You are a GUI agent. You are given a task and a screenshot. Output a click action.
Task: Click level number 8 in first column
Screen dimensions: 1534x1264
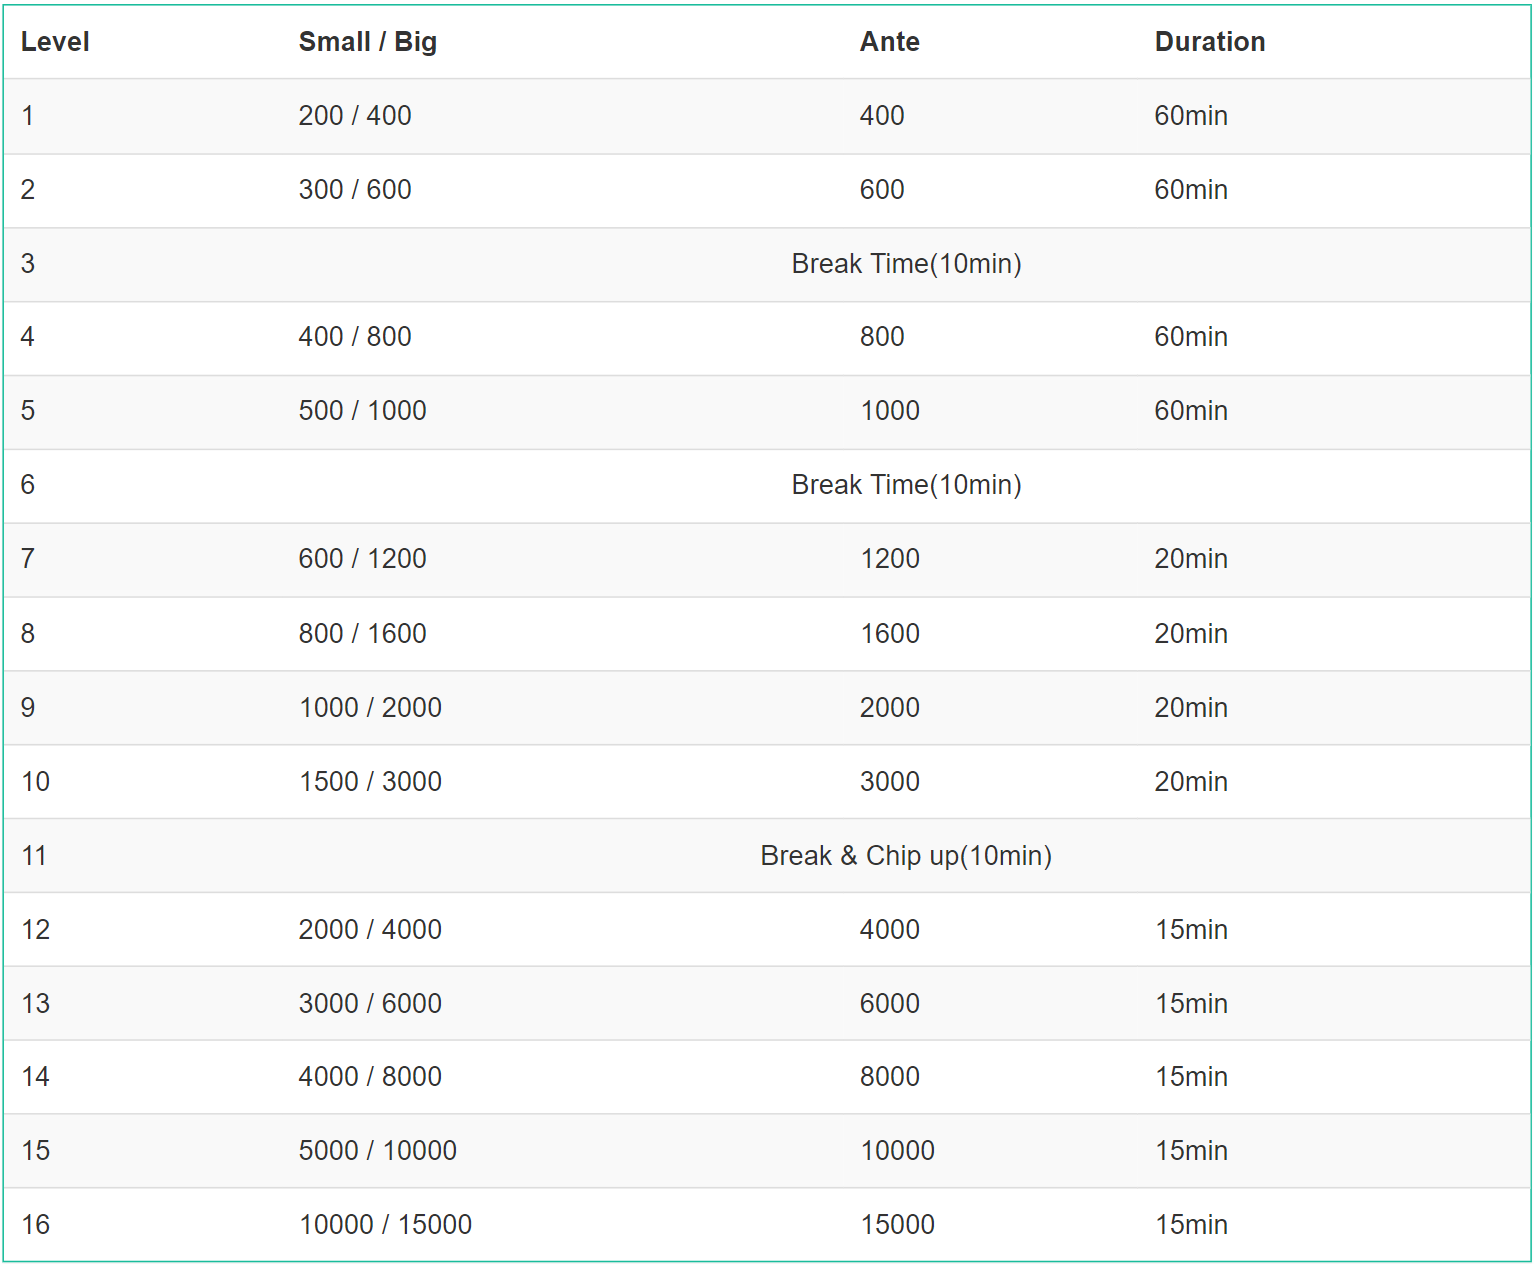pyautogui.click(x=28, y=634)
